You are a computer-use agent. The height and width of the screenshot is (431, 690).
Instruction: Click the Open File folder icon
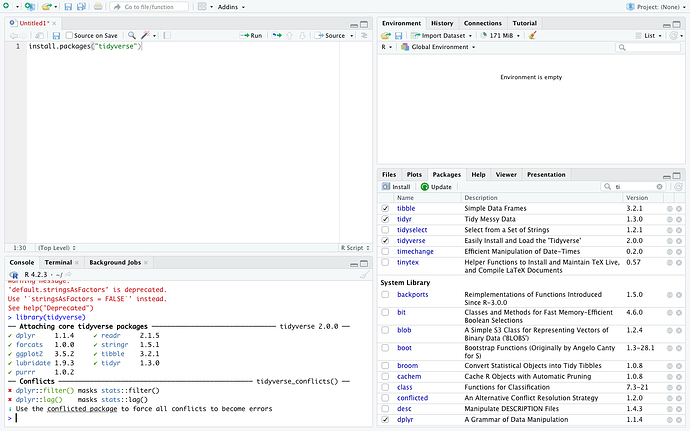46,7
